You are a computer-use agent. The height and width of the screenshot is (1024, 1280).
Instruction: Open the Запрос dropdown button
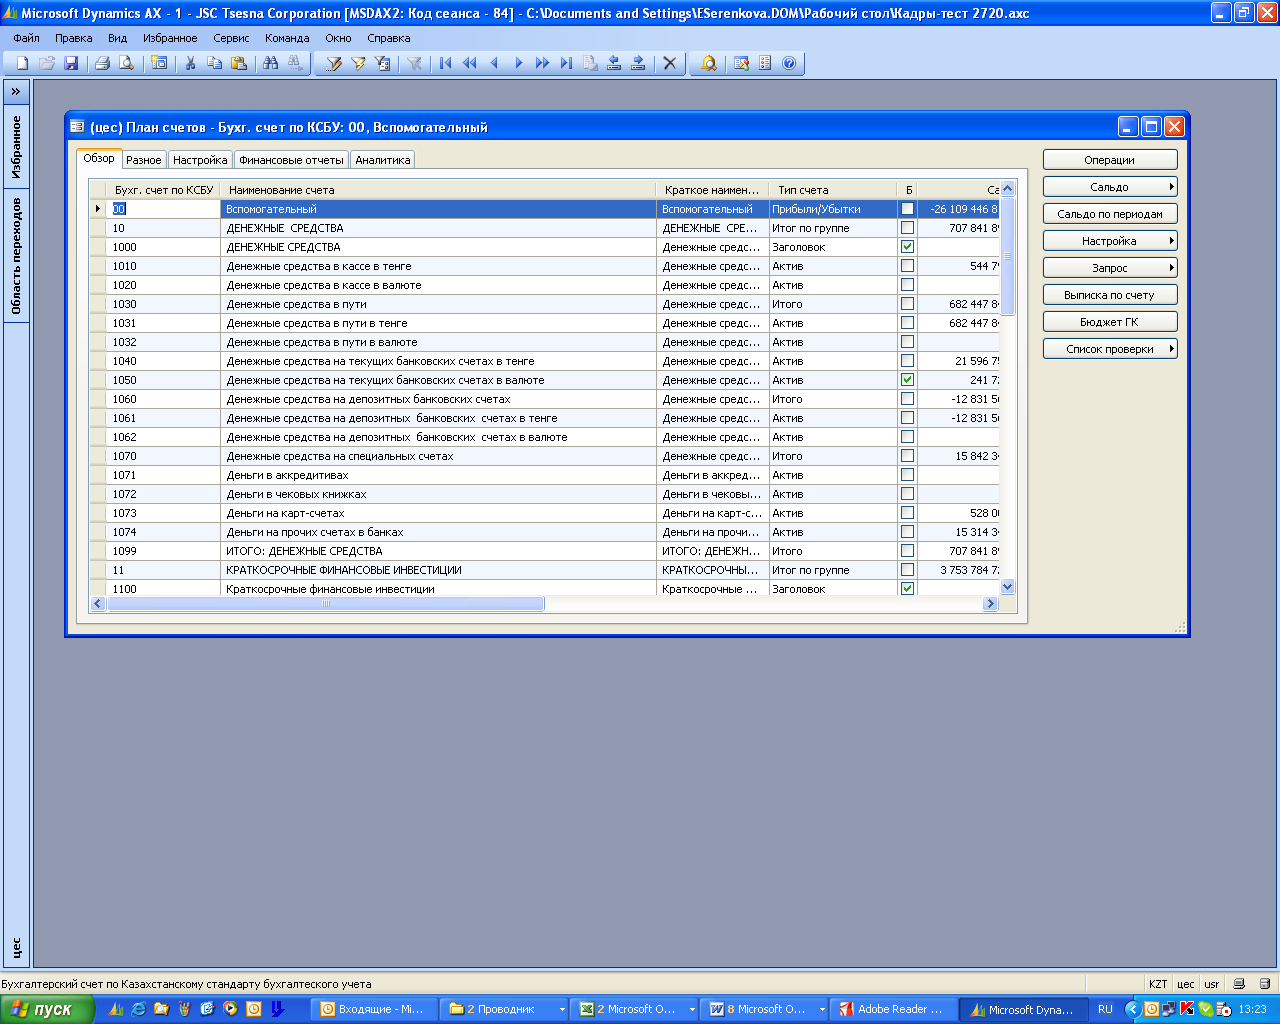point(1110,268)
